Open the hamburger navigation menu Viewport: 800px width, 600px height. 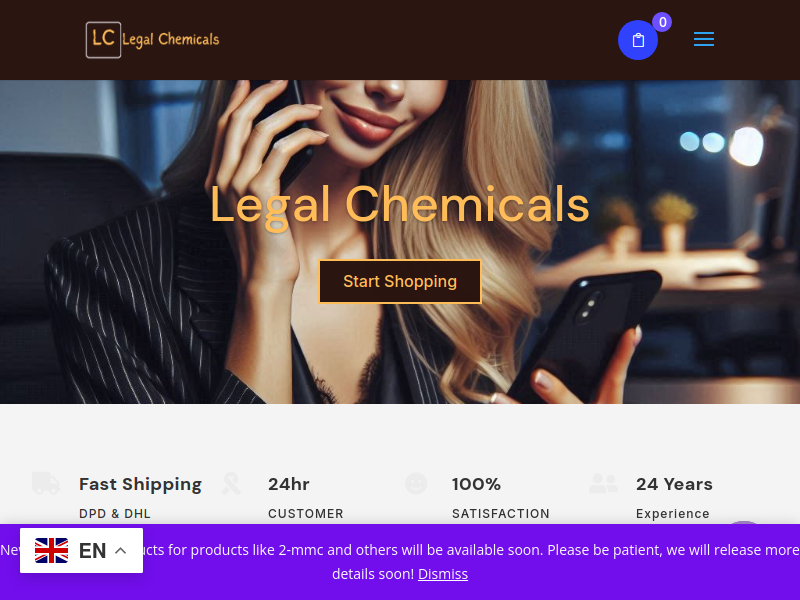(704, 39)
